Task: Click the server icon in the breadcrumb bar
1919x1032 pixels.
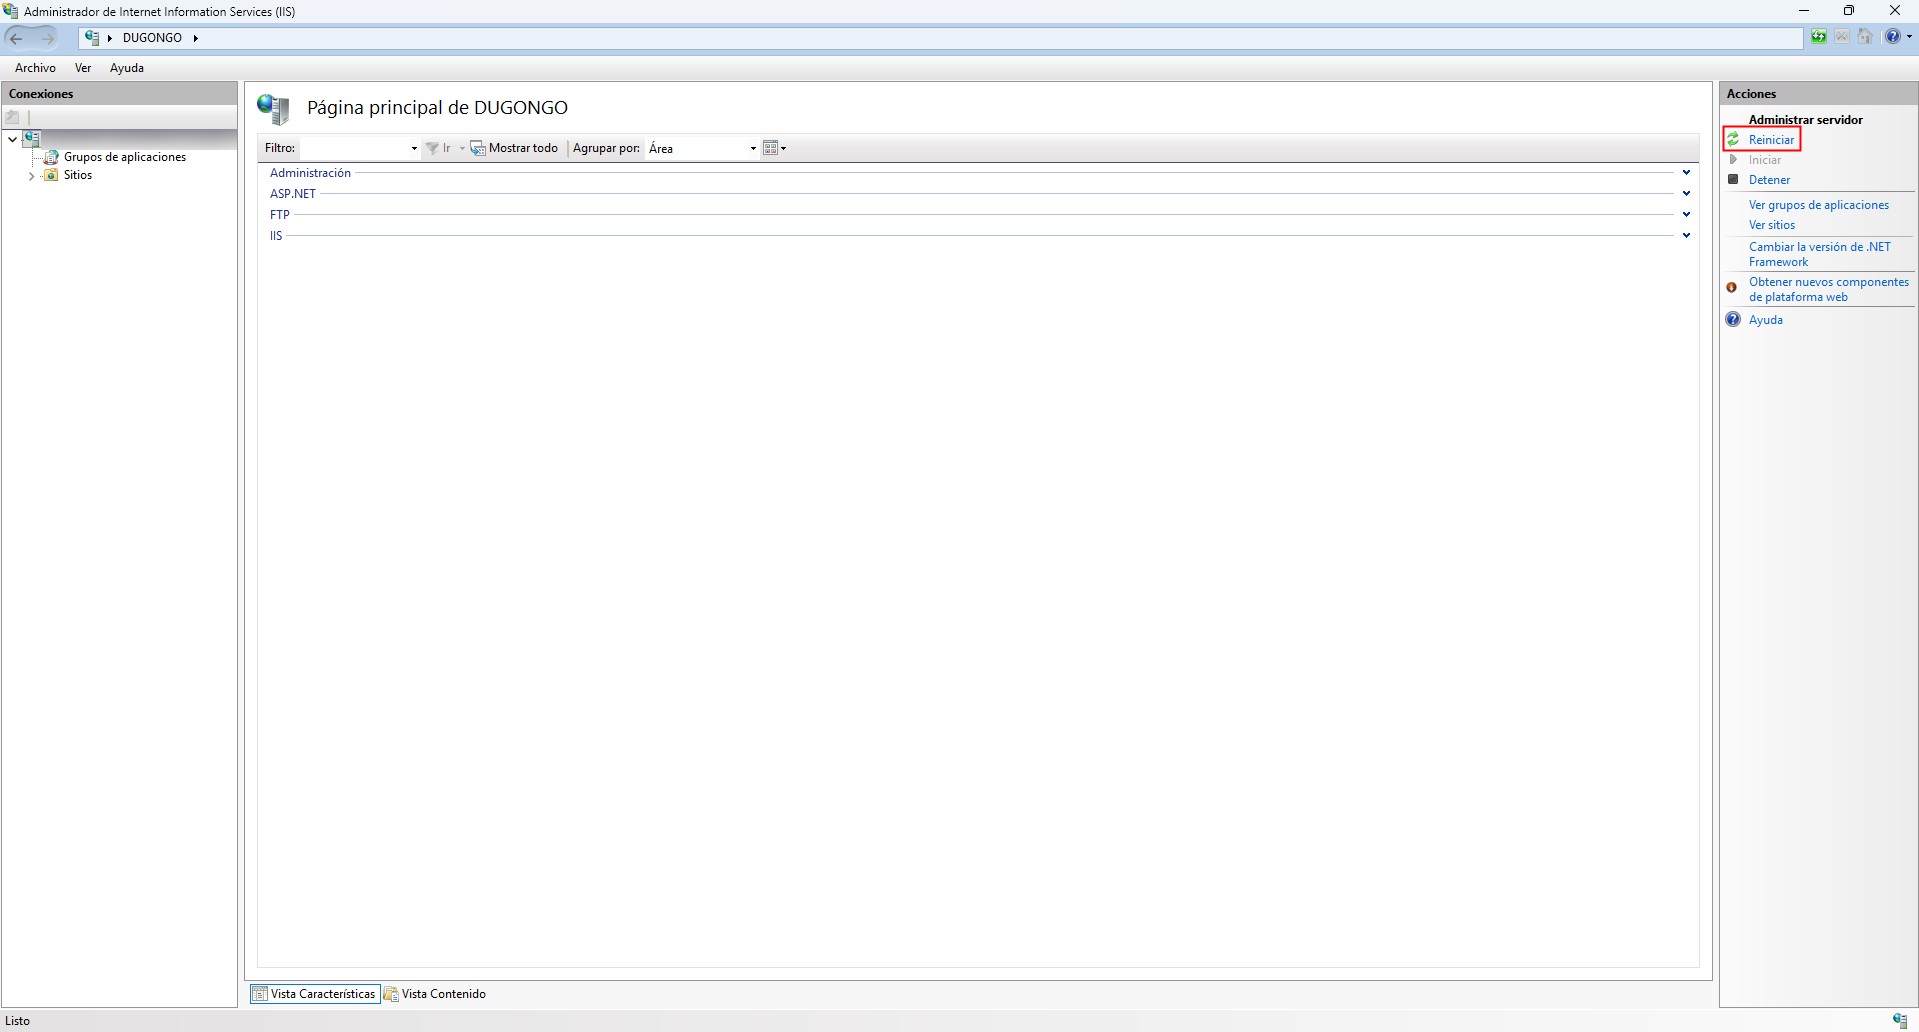Action: (x=92, y=37)
